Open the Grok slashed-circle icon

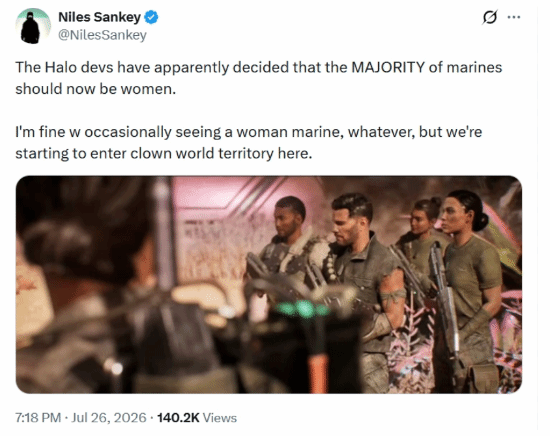click(x=490, y=17)
